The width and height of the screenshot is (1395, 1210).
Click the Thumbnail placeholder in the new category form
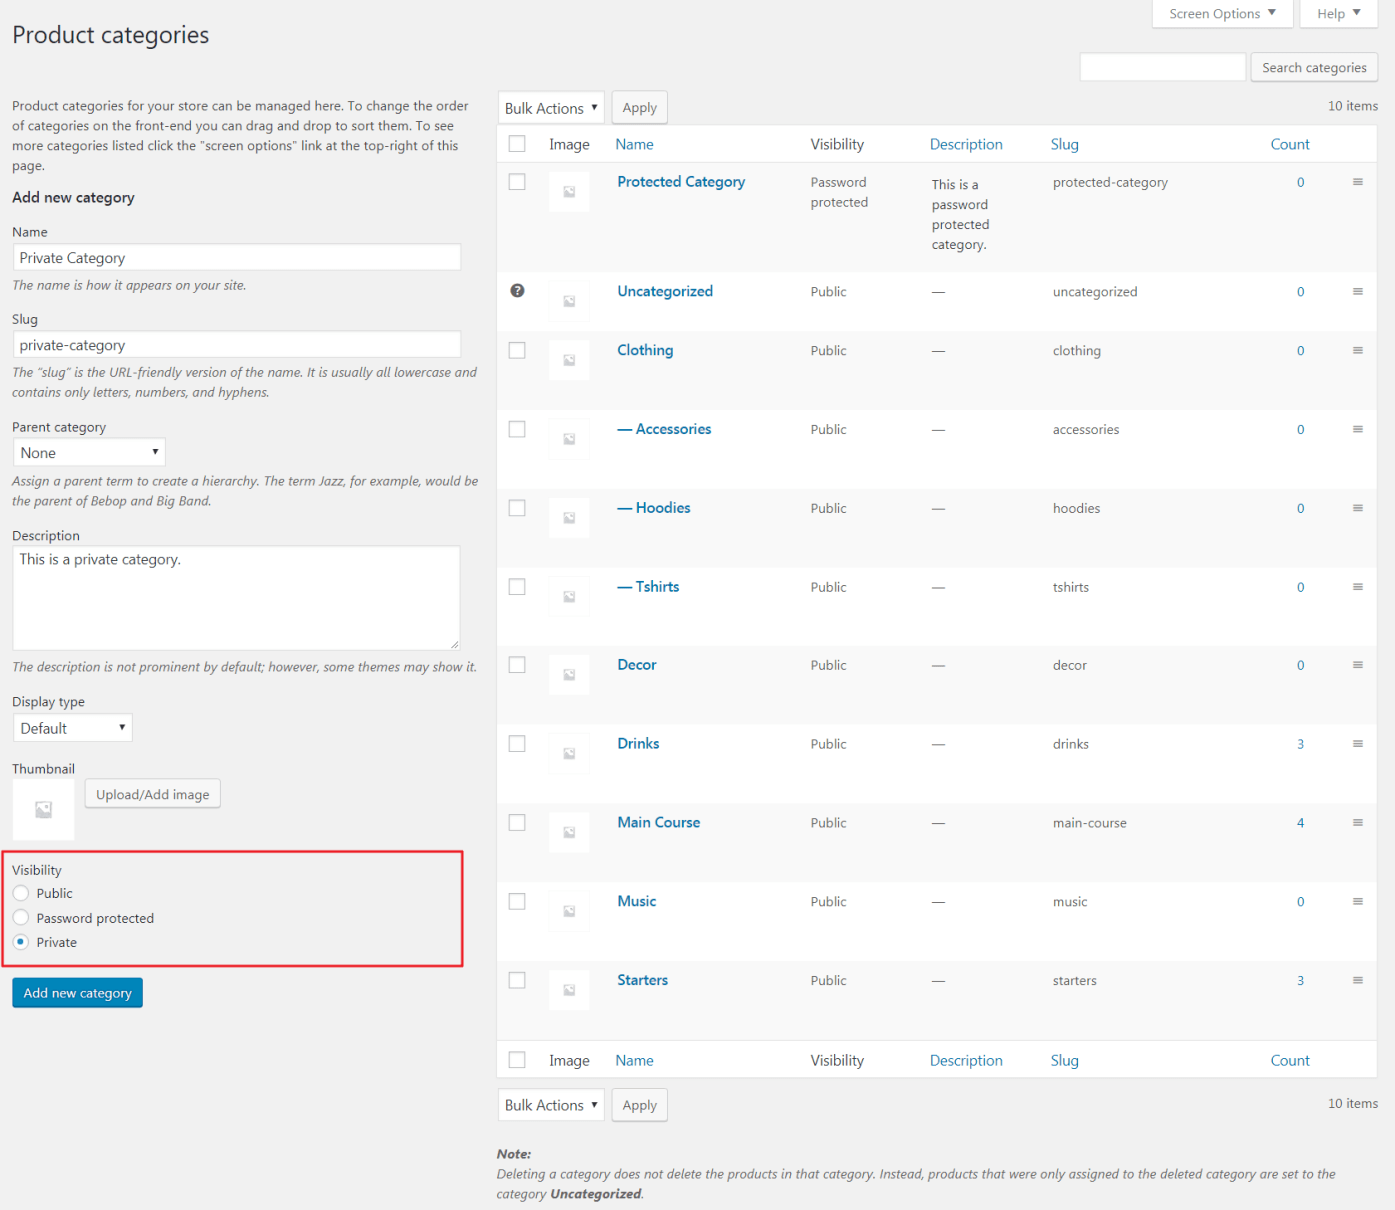(x=43, y=808)
